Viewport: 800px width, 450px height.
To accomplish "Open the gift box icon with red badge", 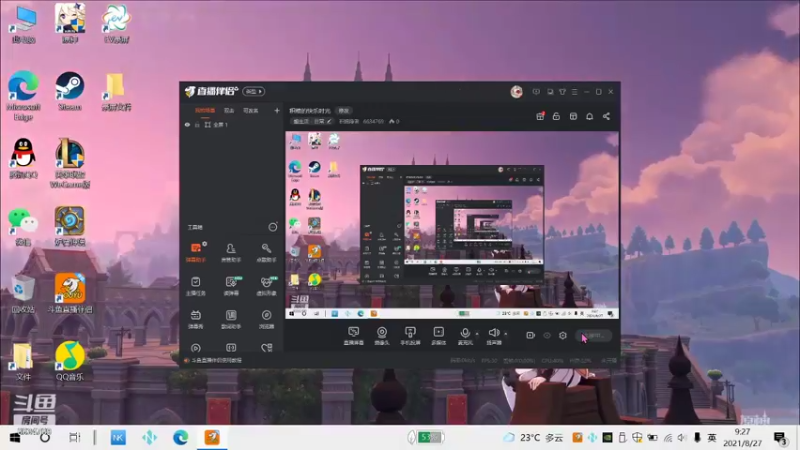I will point(540,116).
